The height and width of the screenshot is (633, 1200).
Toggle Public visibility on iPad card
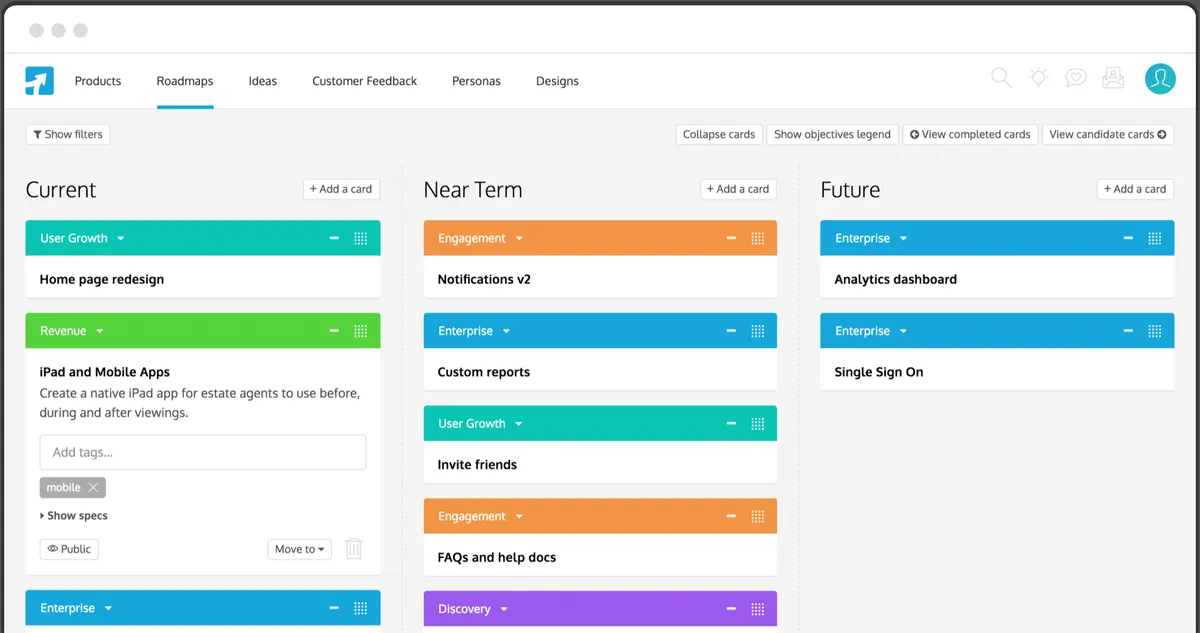69,549
